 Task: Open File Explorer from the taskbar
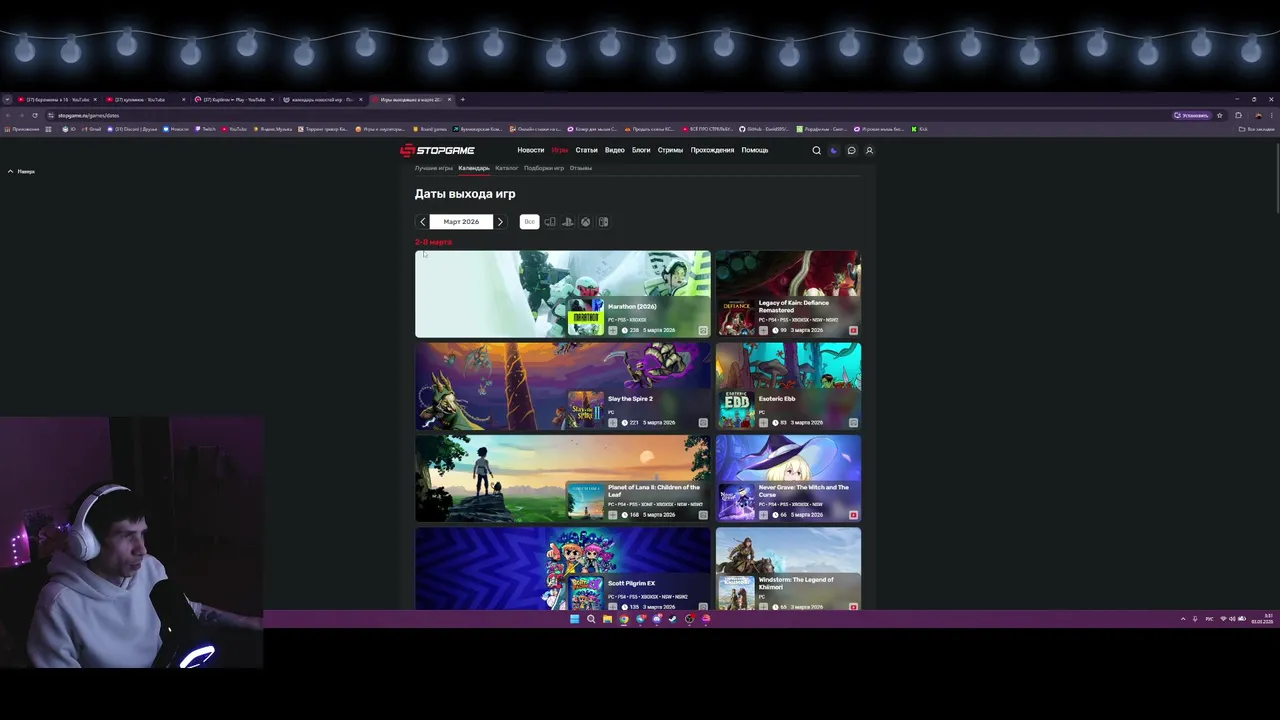pyautogui.click(x=607, y=619)
